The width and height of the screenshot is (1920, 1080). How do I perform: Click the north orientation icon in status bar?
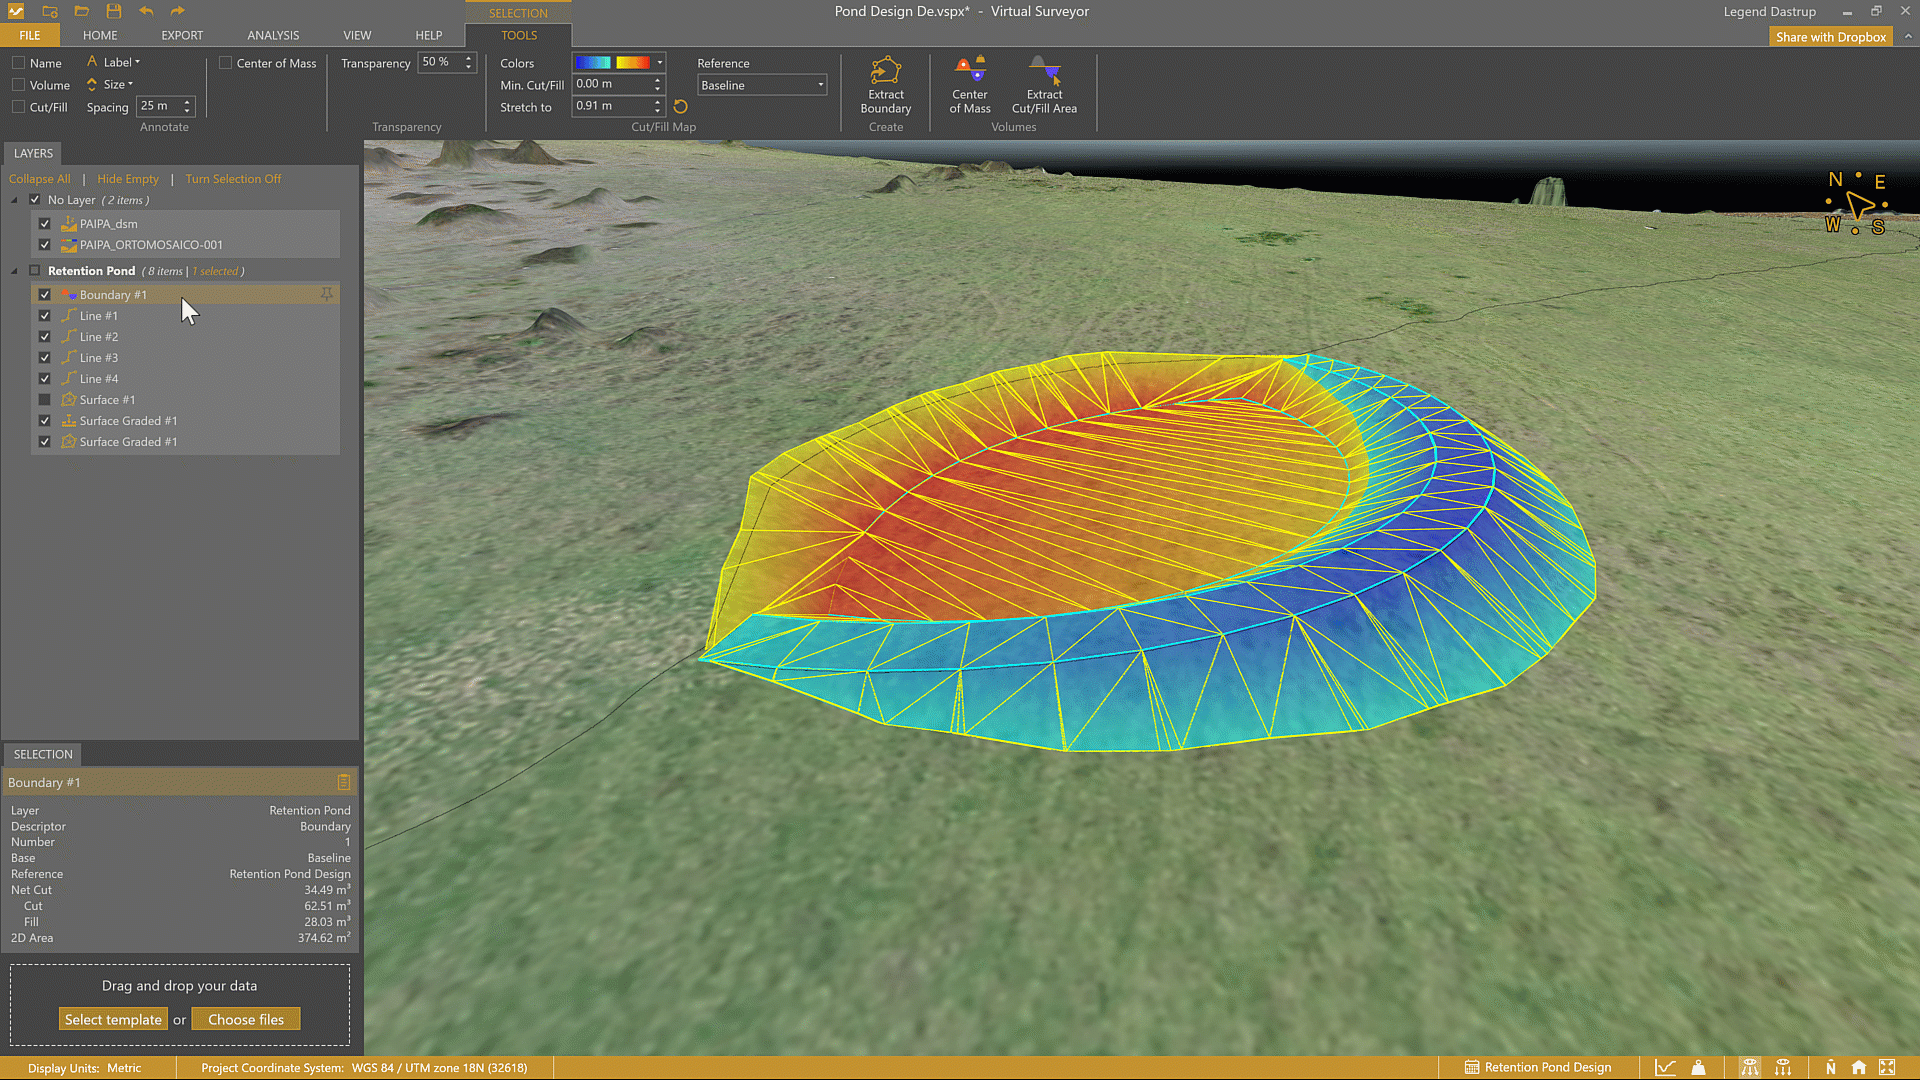[x=1830, y=1067]
